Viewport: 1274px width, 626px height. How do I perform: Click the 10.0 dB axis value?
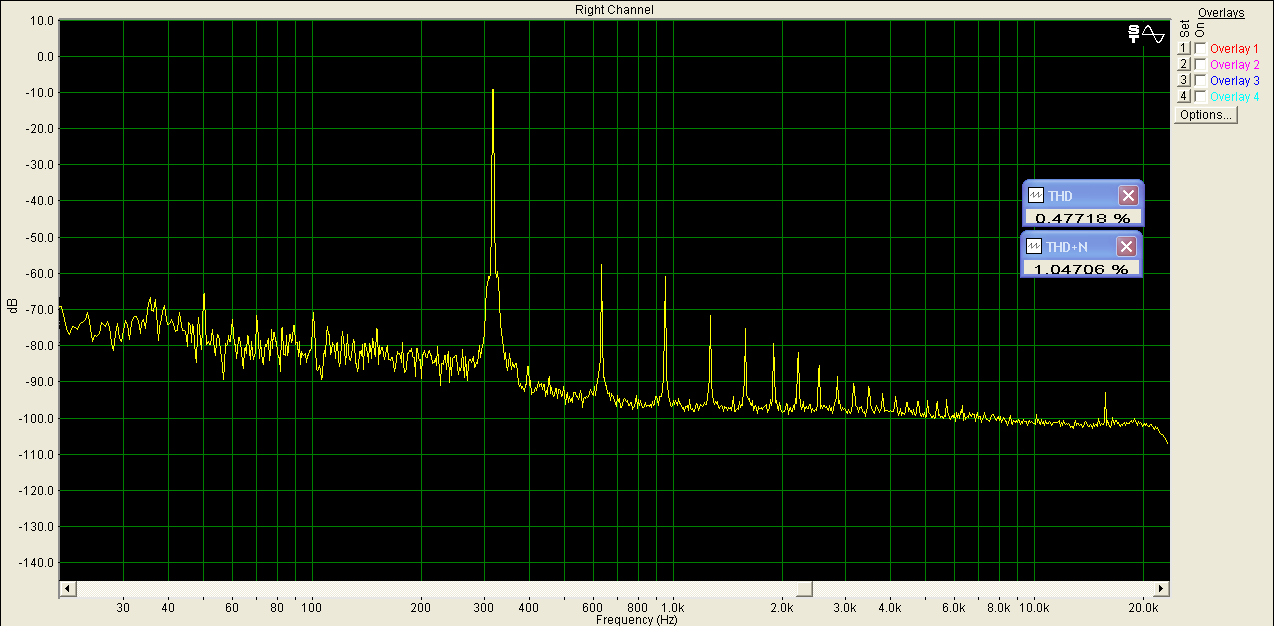click(42, 20)
